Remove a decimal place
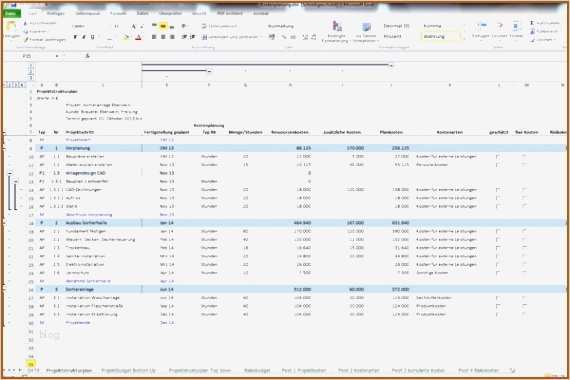The height and width of the screenshot is (380, 570). [x=313, y=37]
